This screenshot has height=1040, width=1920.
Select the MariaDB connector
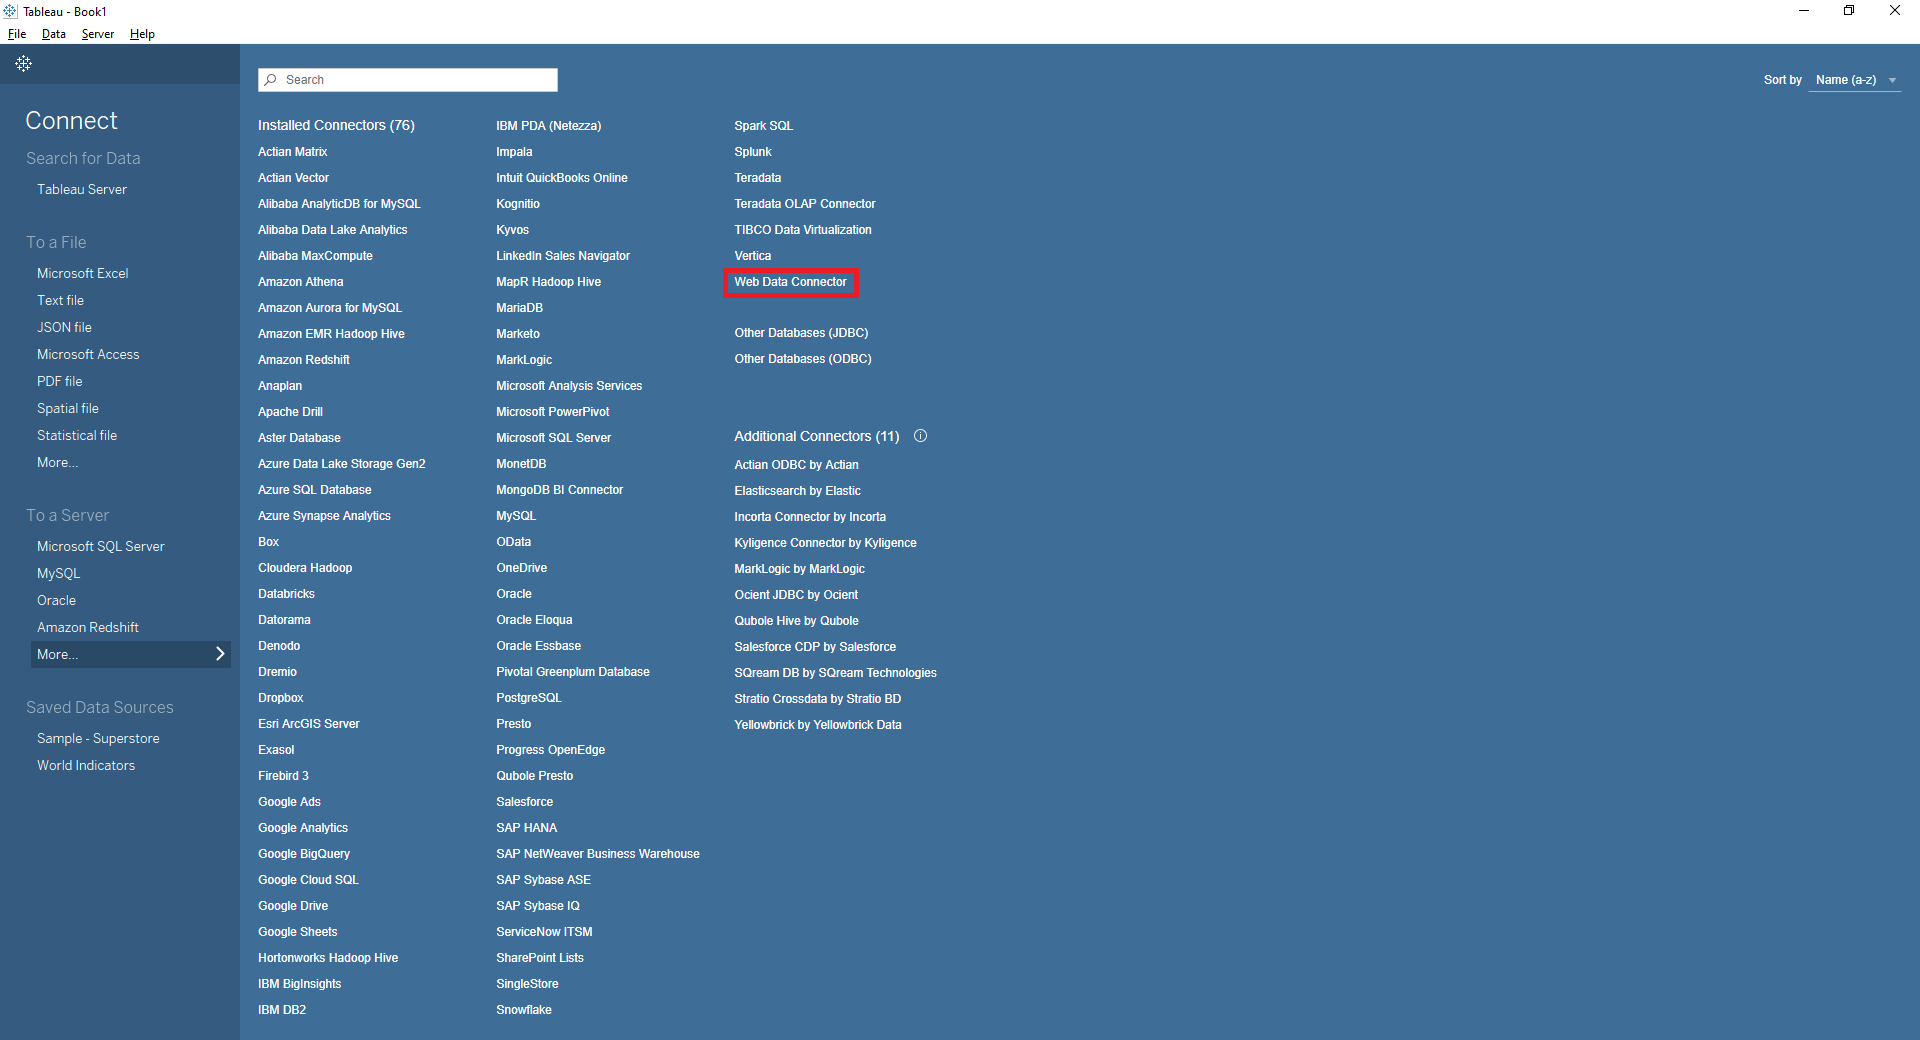(x=520, y=308)
